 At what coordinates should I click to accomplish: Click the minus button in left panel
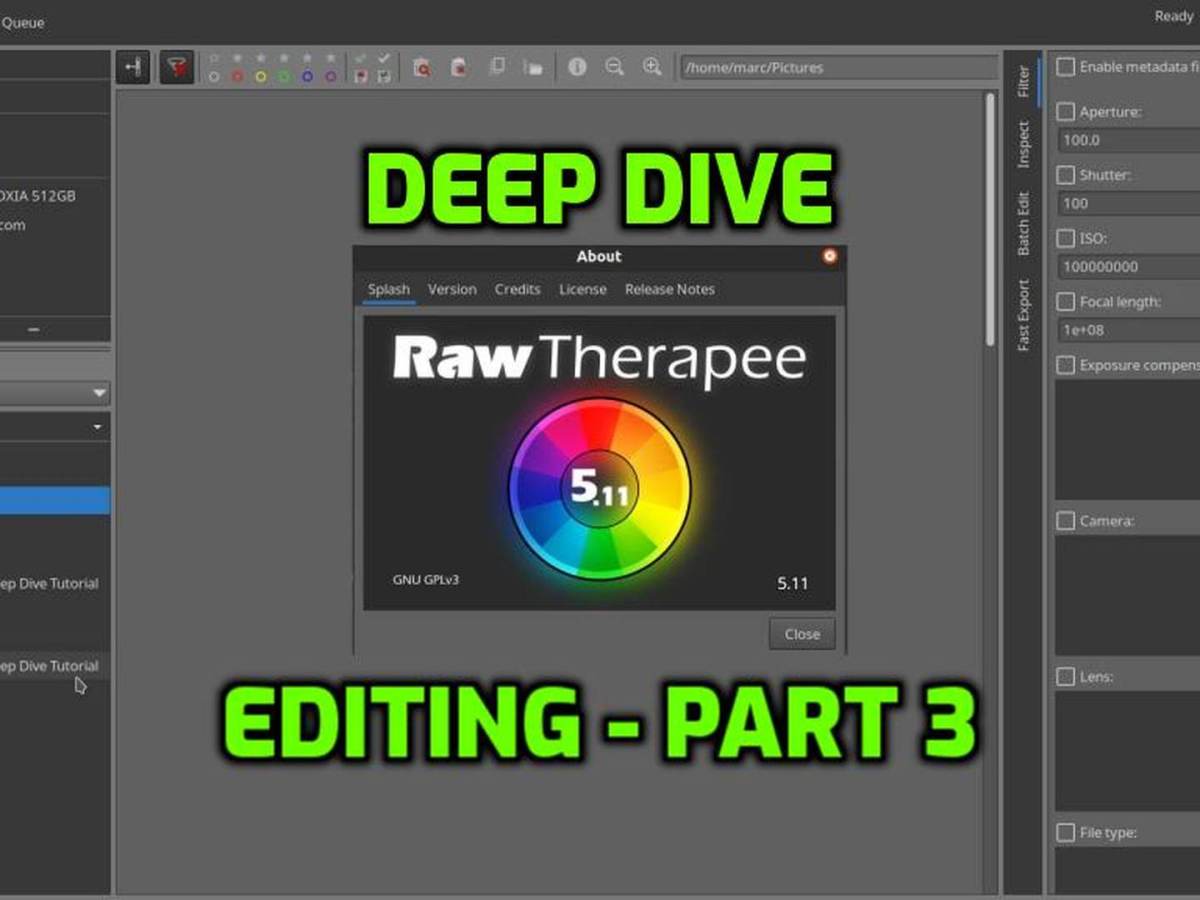click(x=34, y=329)
